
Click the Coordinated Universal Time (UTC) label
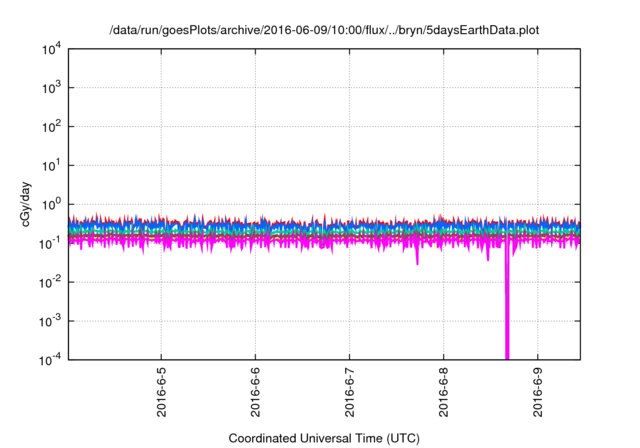click(x=324, y=438)
